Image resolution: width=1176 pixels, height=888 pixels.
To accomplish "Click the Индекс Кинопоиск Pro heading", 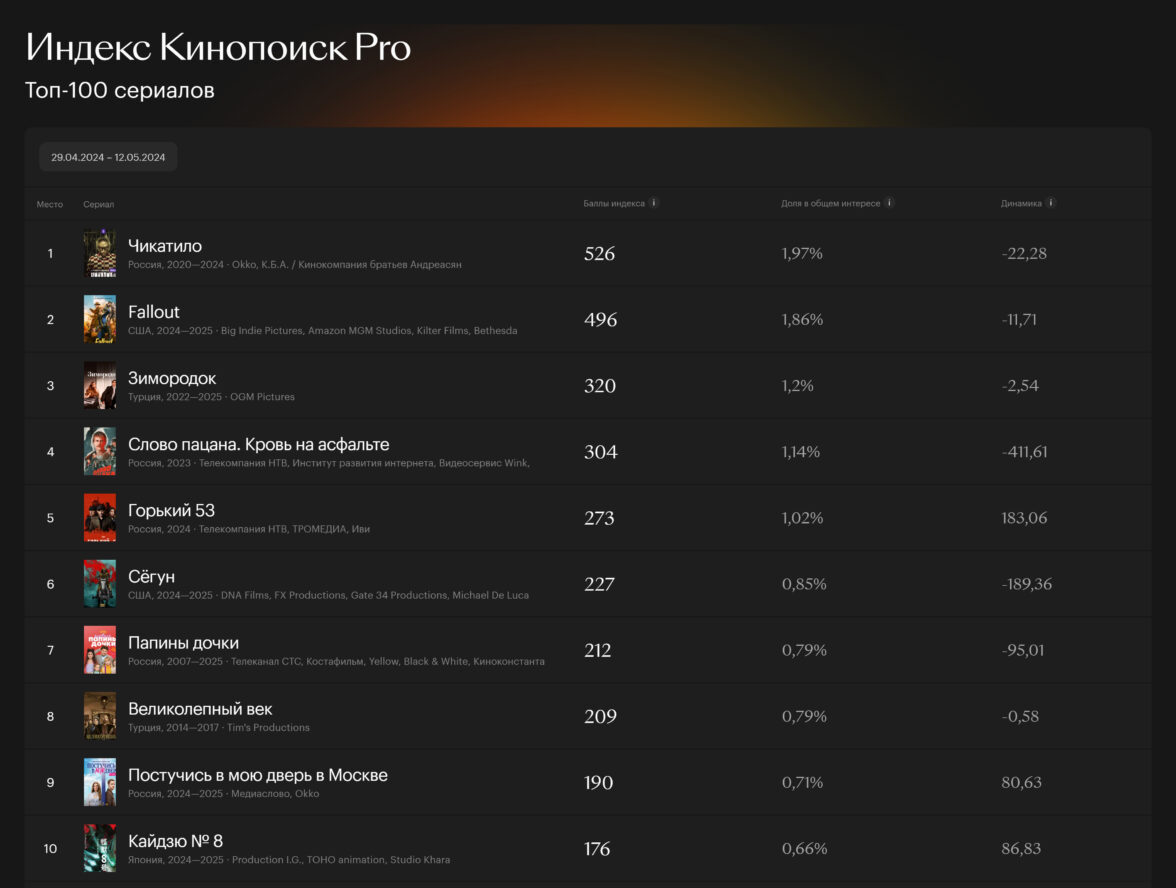I will tap(218, 48).
